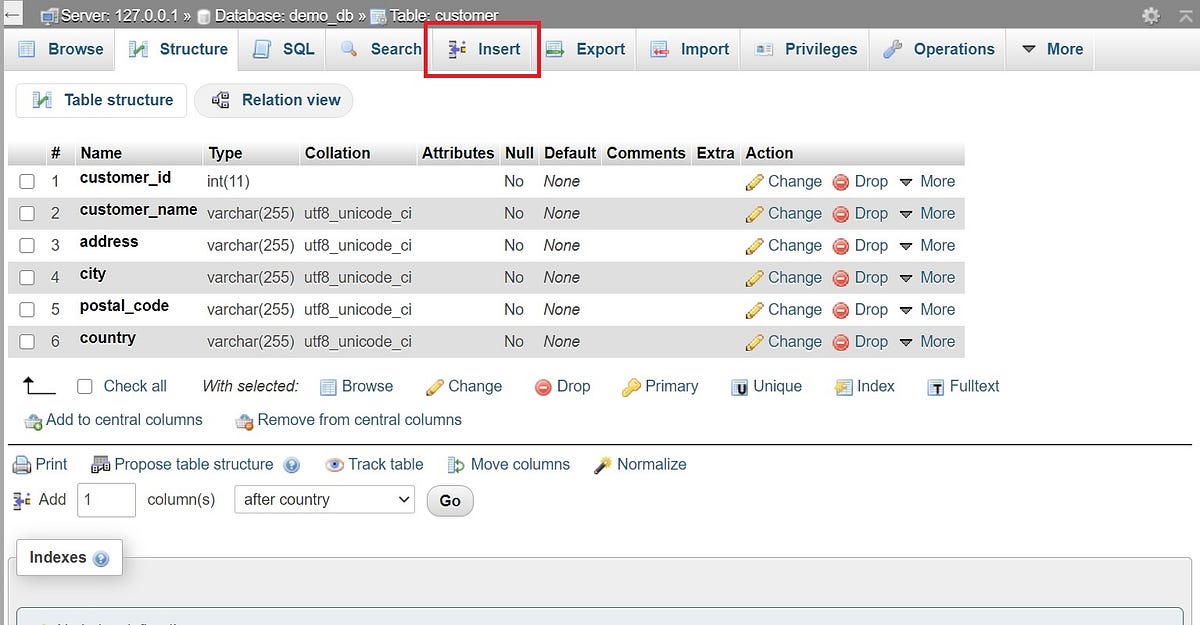
Task: Open the Print view via printer icon
Action: 23,464
